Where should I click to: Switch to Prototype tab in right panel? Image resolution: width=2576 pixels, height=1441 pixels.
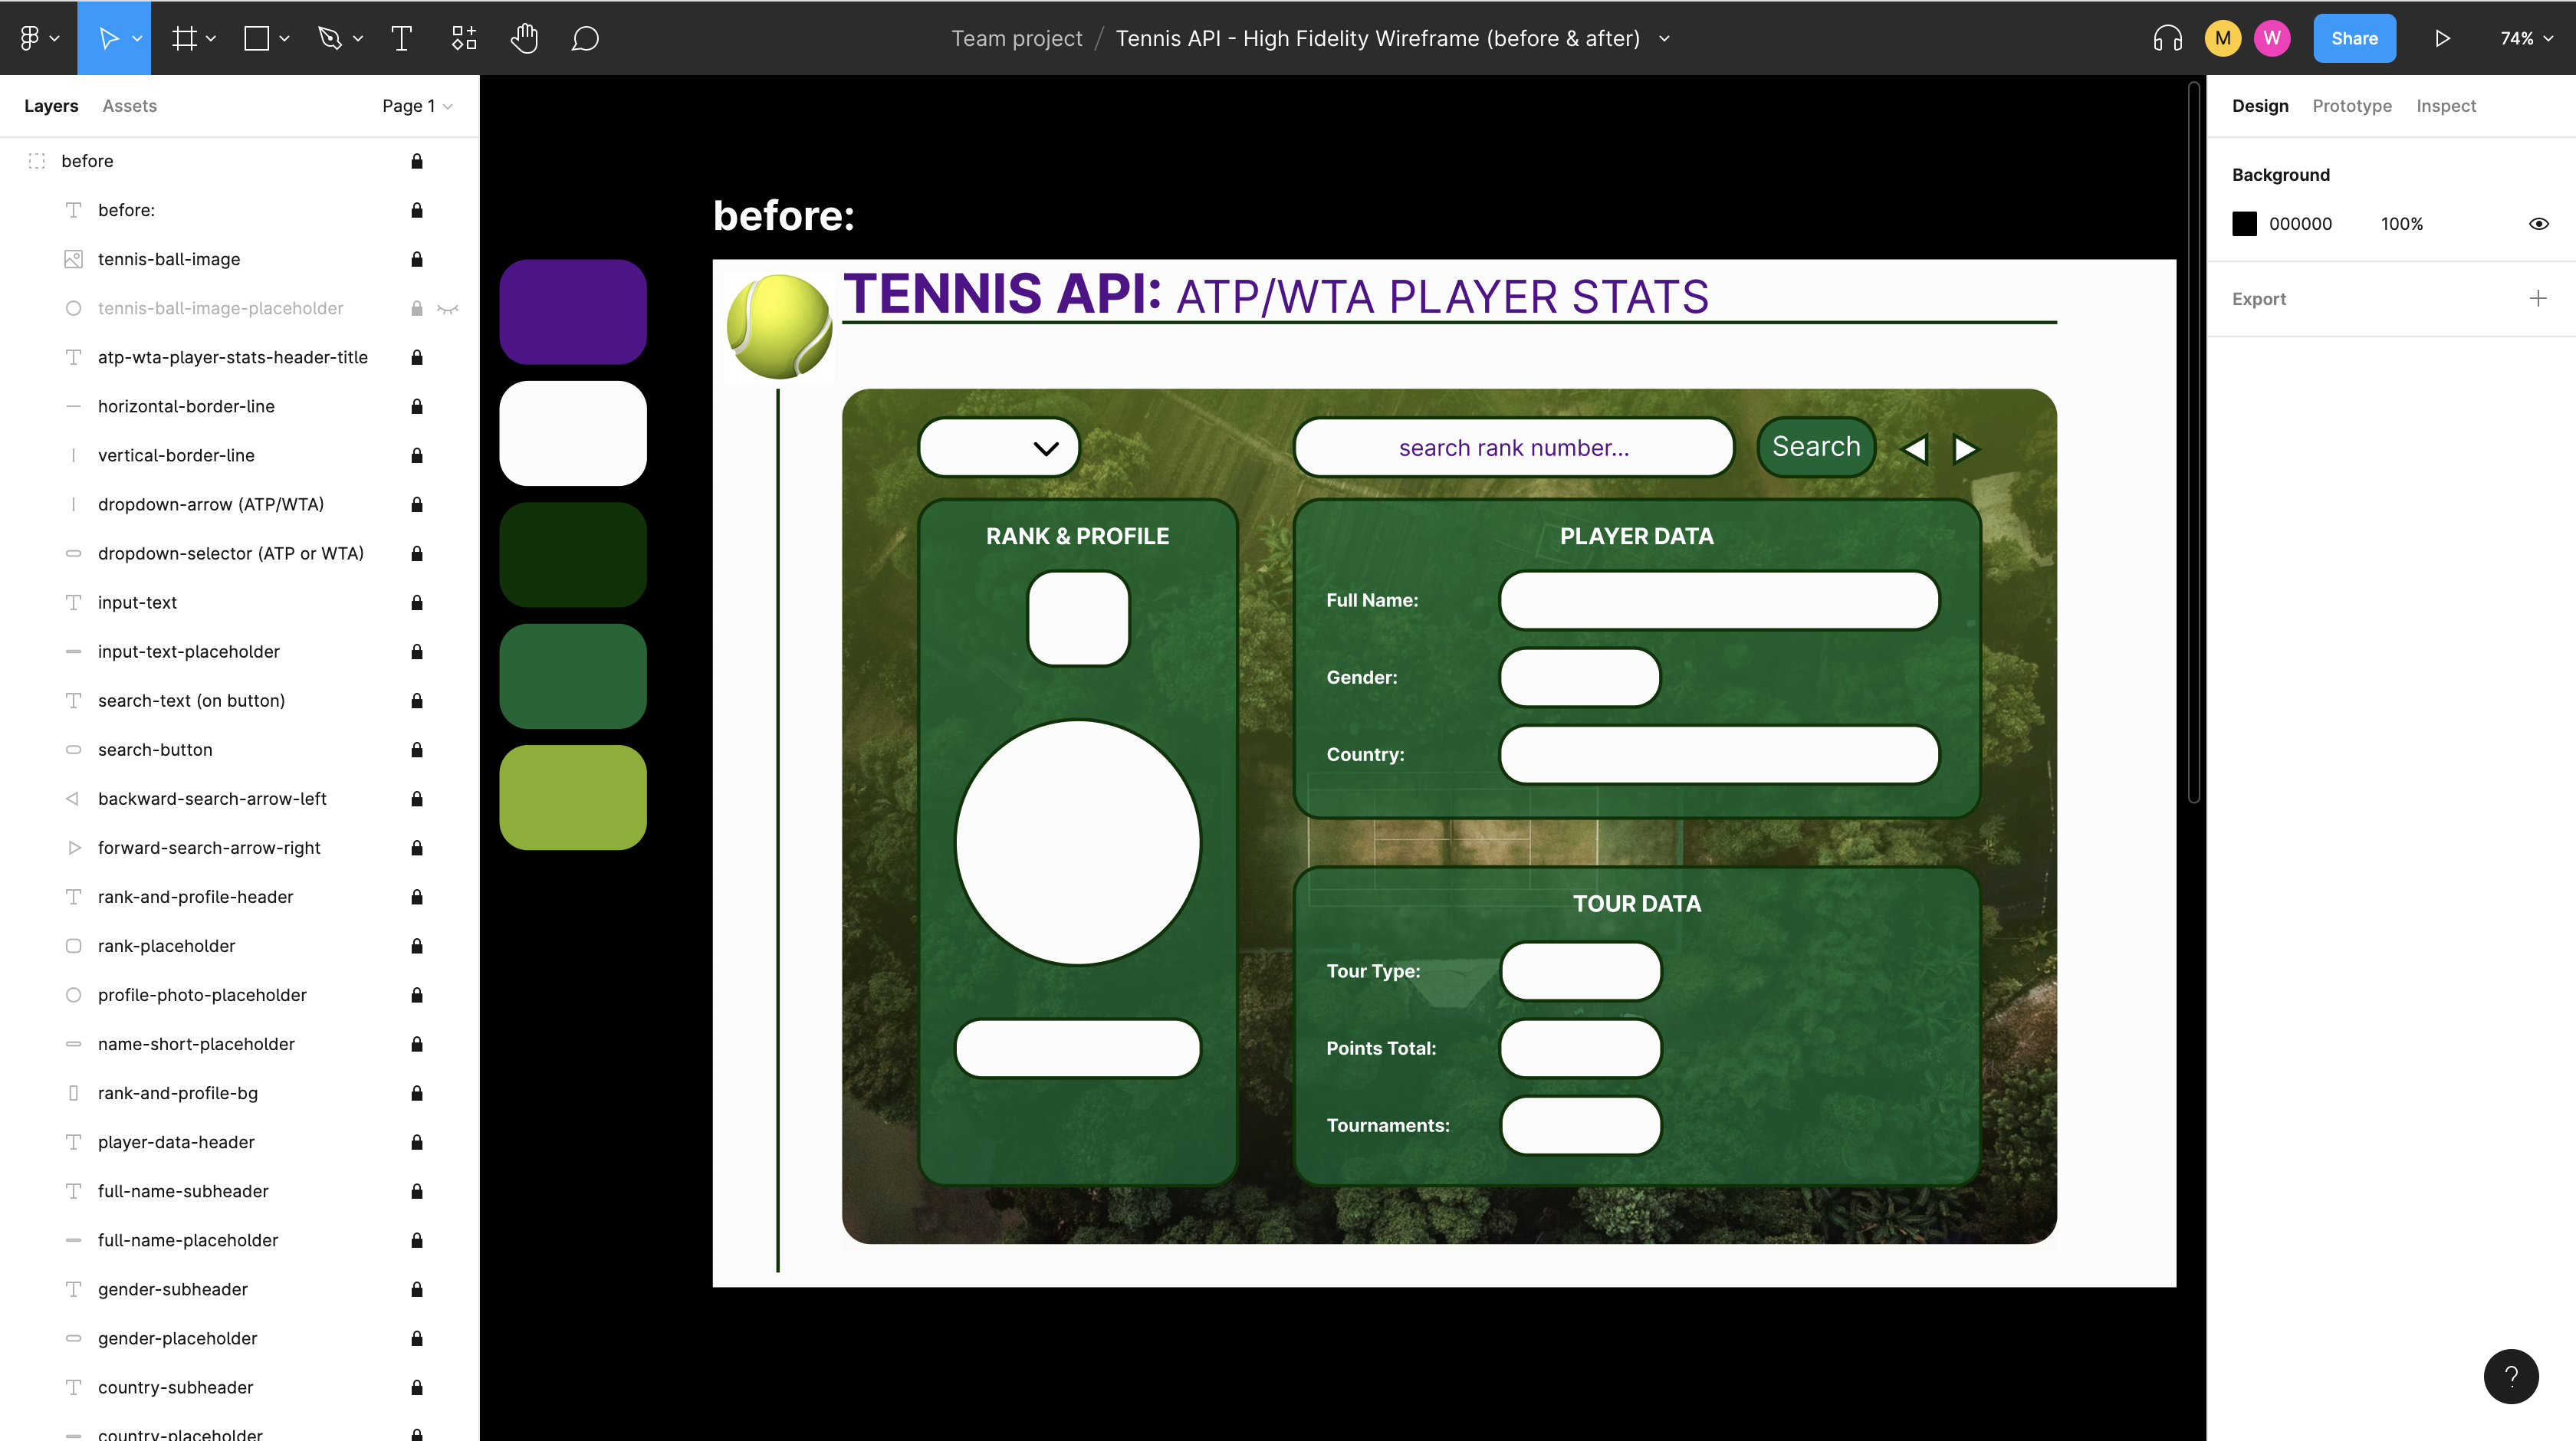click(2353, 104)
